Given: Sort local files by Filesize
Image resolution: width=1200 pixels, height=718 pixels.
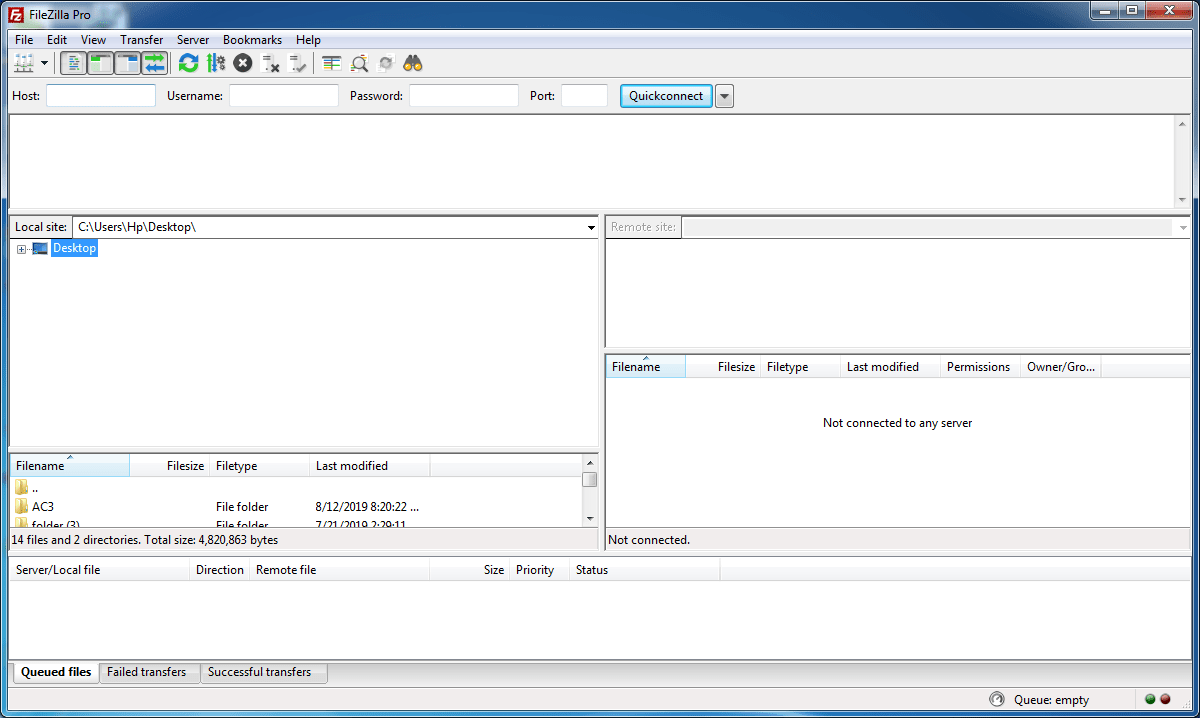Looking at the screenshot, I should [169, 466].
